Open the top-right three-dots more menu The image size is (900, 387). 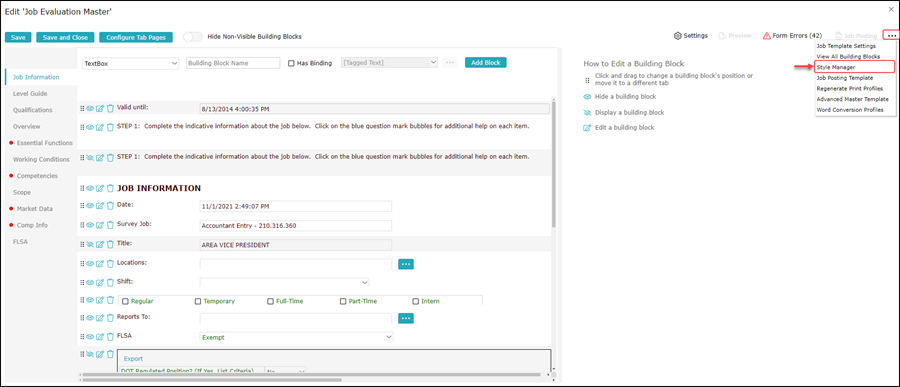coord(891,36)
